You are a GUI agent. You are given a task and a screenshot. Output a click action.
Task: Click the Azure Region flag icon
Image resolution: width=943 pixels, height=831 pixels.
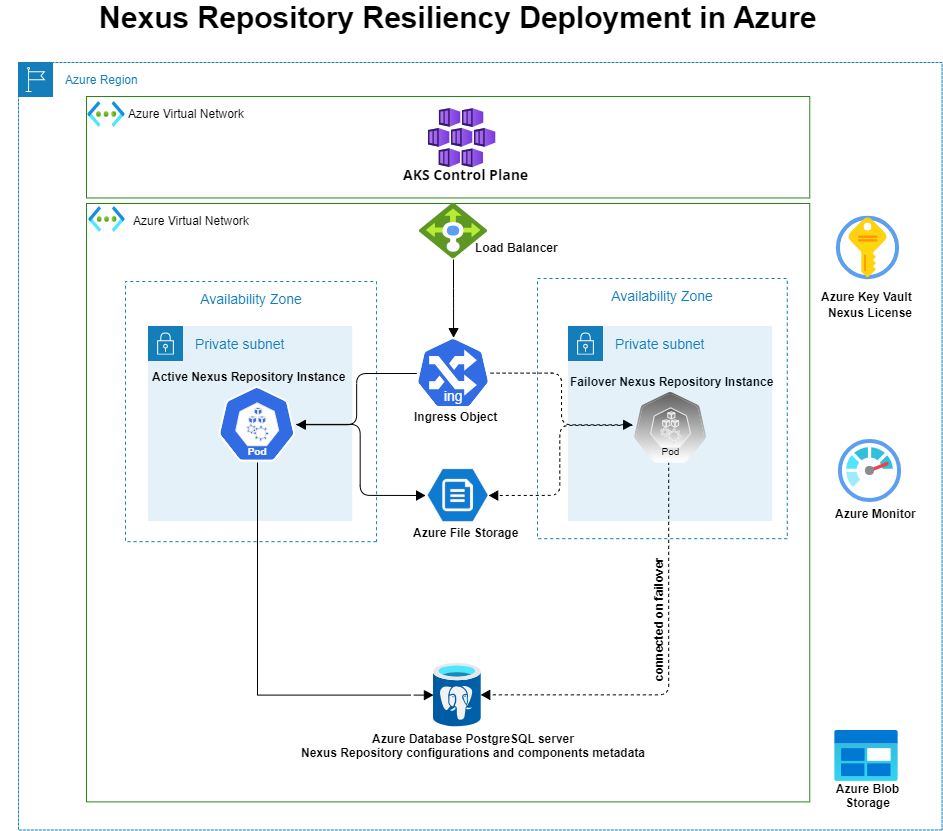click(x=35, y=79)
